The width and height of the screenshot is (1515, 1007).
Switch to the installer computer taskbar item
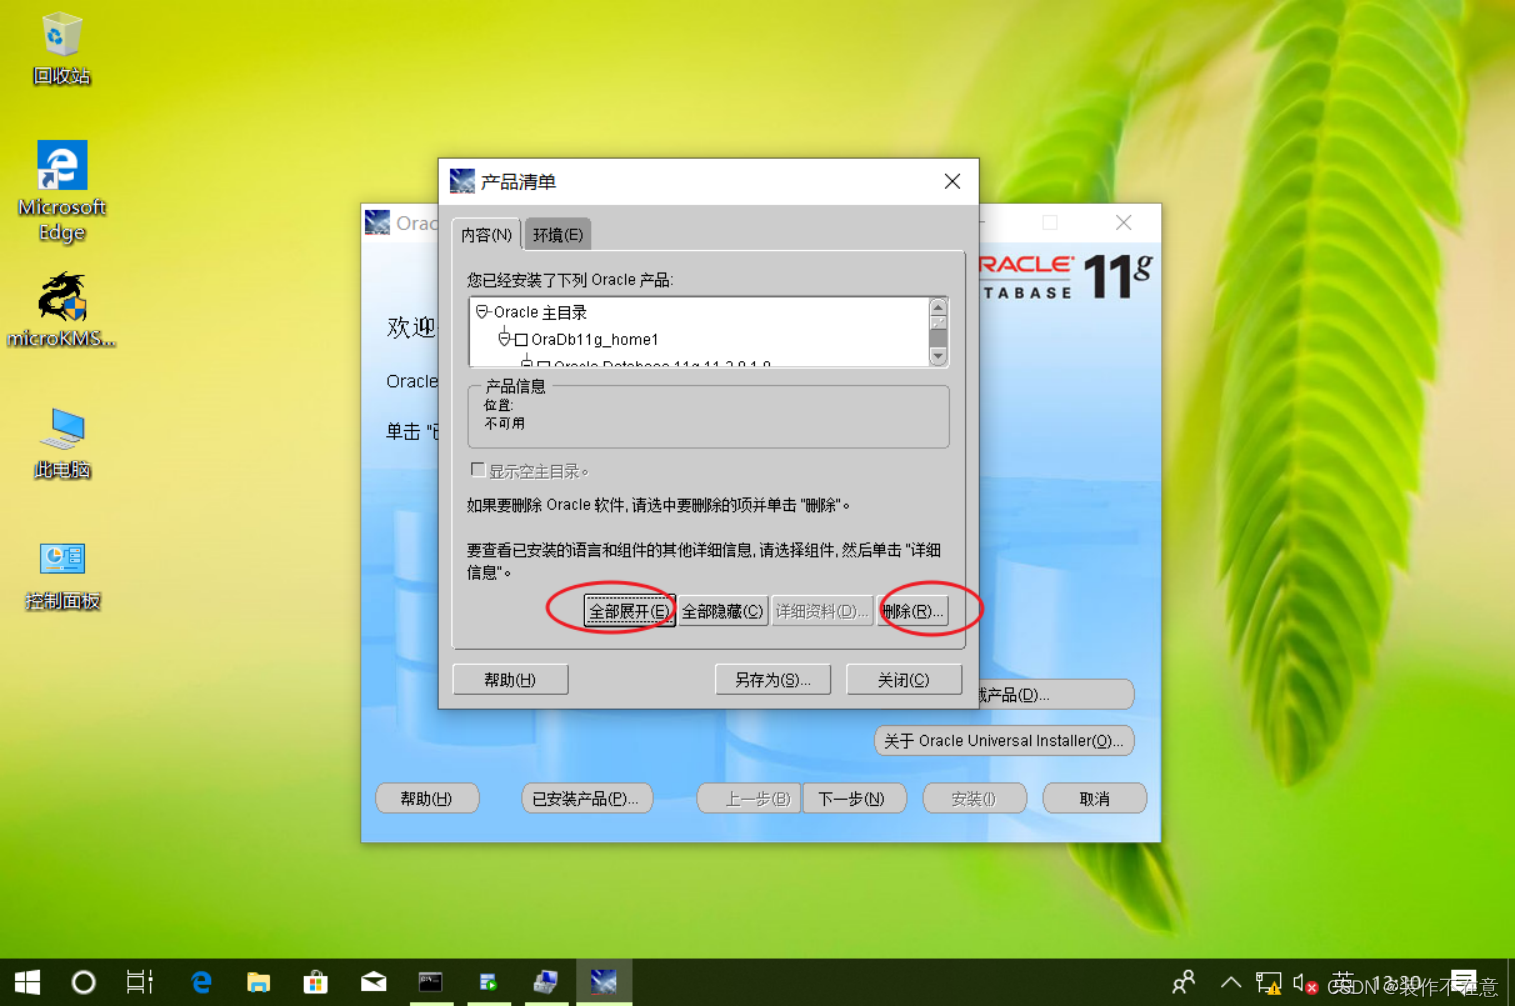(545, 982)
